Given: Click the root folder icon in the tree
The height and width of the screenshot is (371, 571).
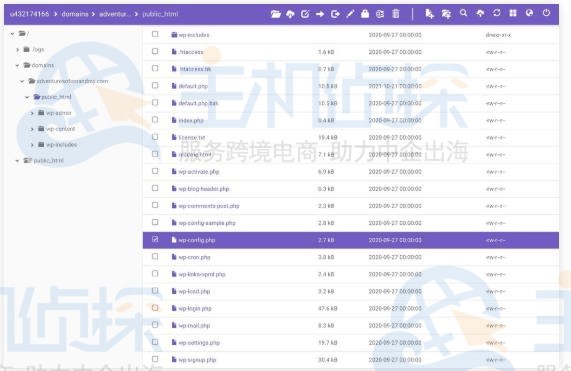Looking at the screenshot, I should pyautogui.click(x=22, y=33).
